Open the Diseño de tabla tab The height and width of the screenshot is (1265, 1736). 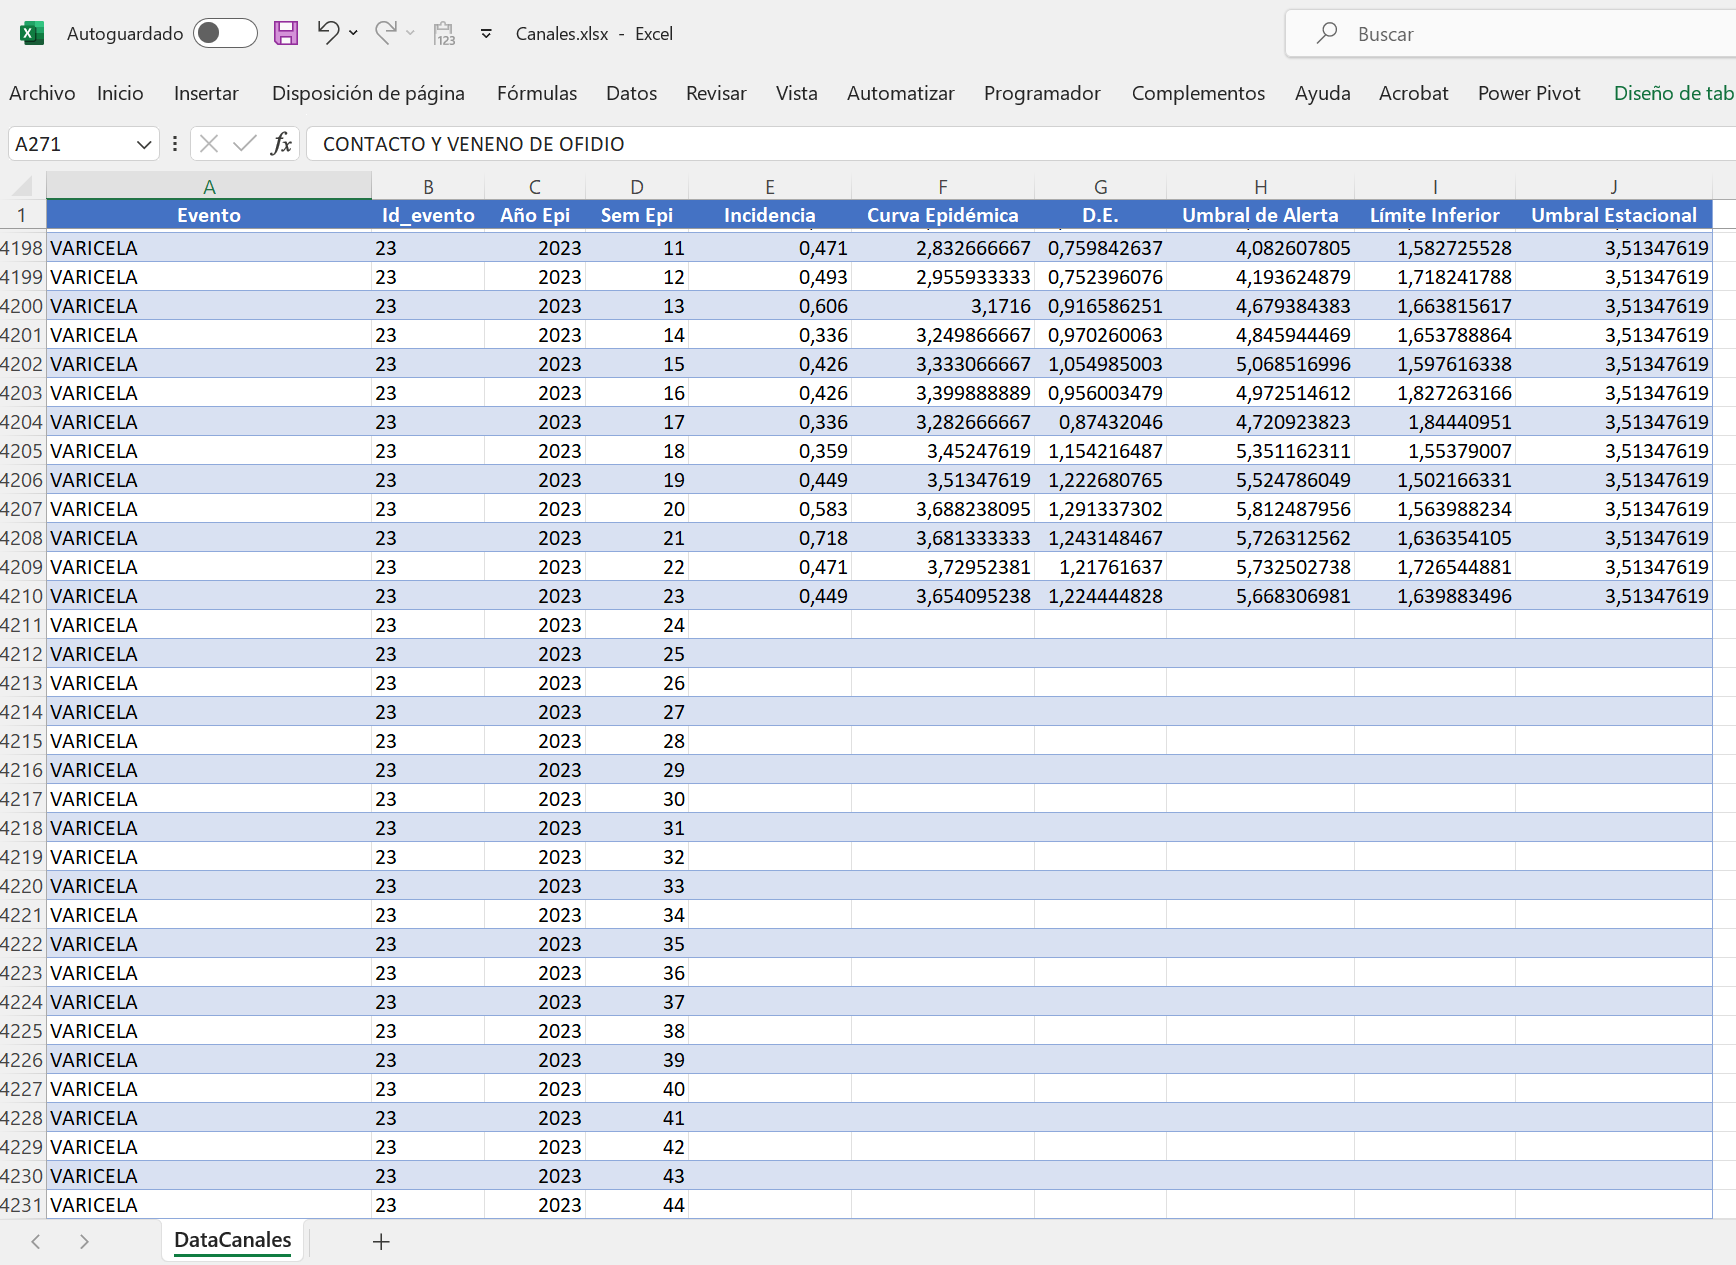pyautogui.click(x=1674, y=93)
